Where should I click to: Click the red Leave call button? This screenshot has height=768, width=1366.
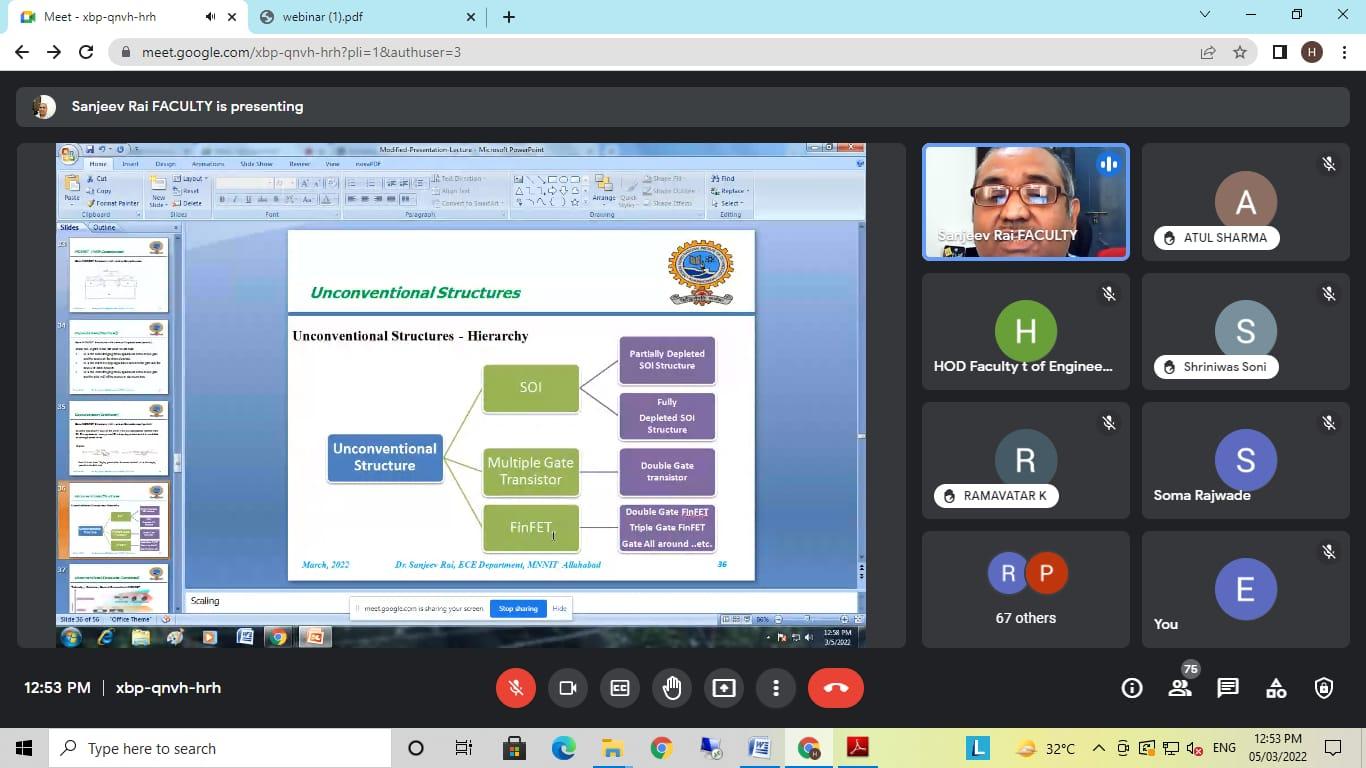(x=836, y=688)
